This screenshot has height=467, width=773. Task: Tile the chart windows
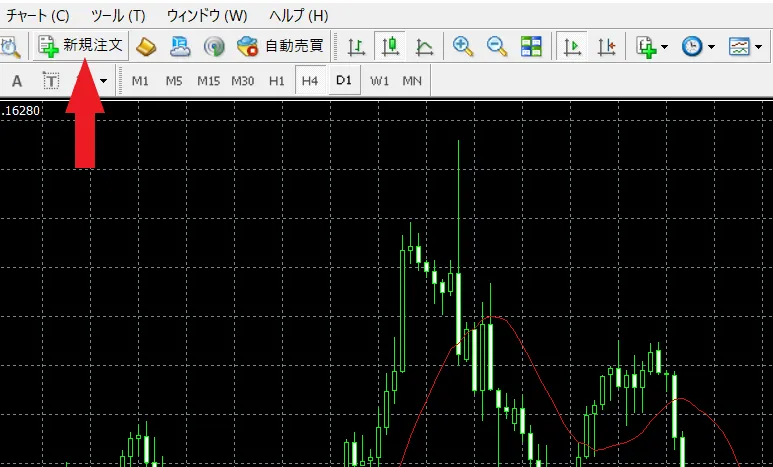pos(531,46)
